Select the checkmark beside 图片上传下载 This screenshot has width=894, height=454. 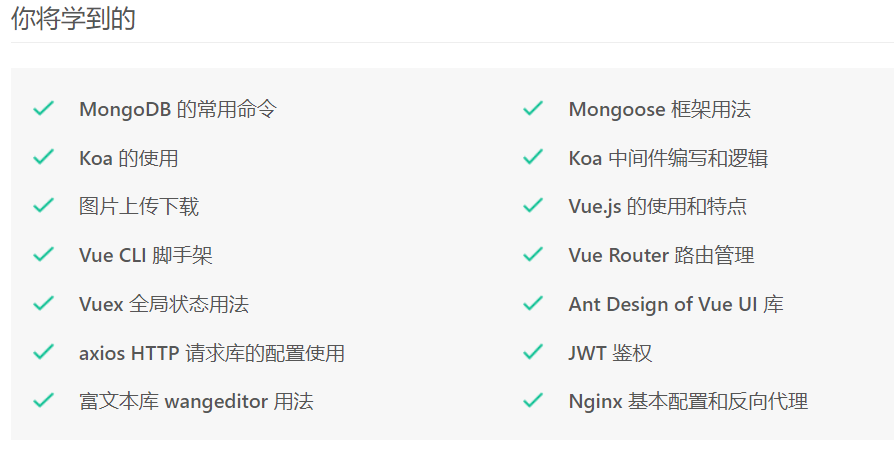pos(43,205)
